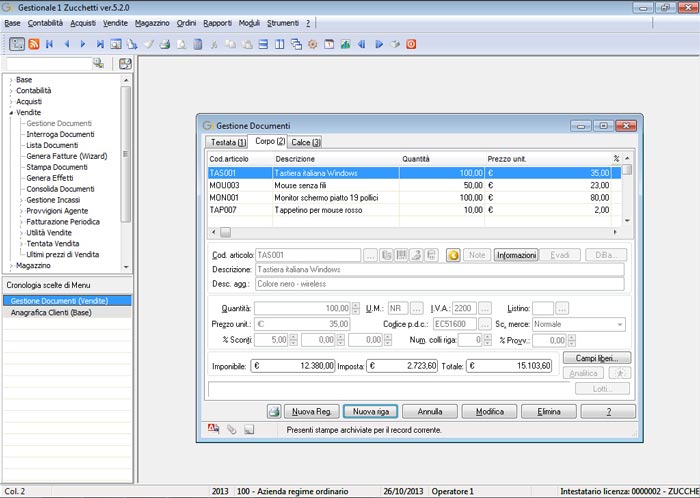Viewport: 700px width, 498px height.
Task: Open the calendar toolbar icon
Action: click(329, 44)
